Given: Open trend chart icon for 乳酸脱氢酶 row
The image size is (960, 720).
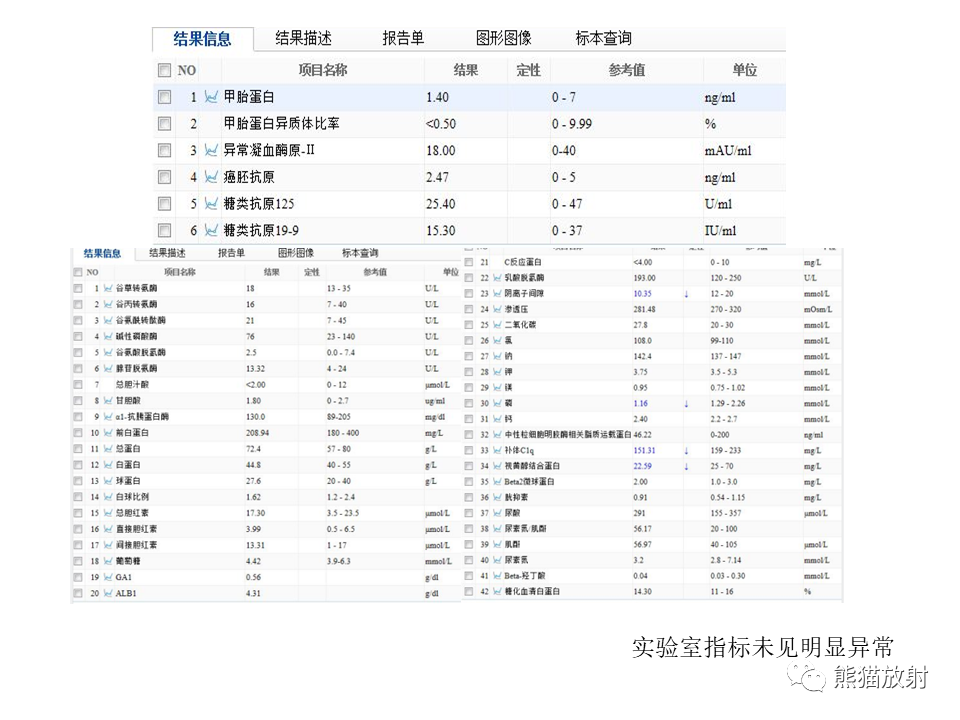Looking at the screenshot, I should coord(497,277).
